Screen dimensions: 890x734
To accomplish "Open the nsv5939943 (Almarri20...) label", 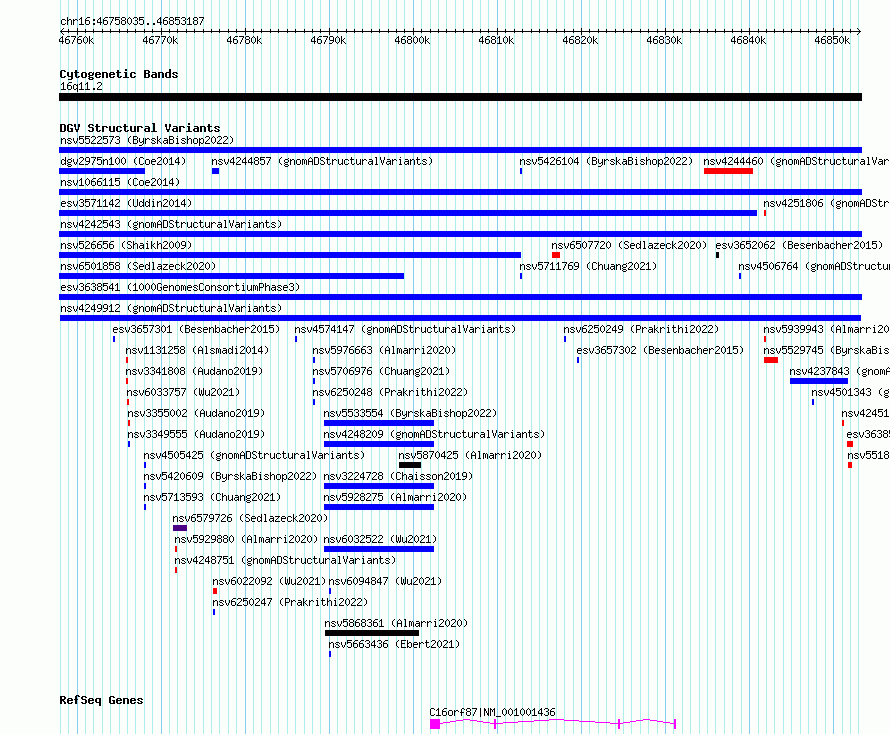I will [826, 329].
